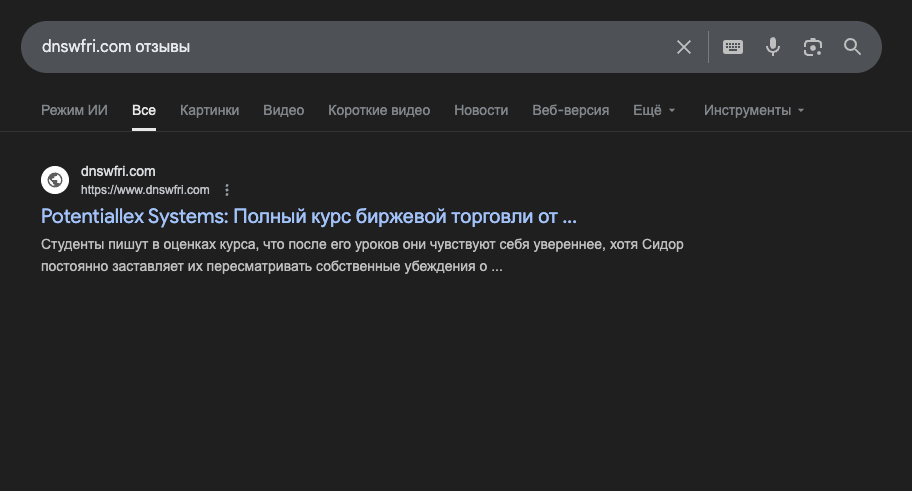Open search by image camera icon
912x491 pixels.
813,47
